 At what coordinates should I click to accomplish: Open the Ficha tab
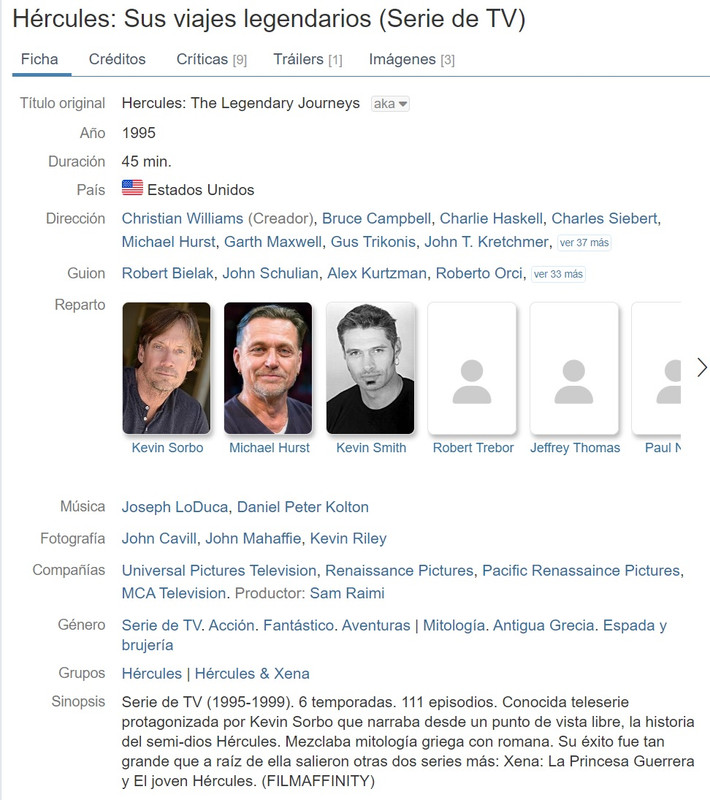coord(40,59)
